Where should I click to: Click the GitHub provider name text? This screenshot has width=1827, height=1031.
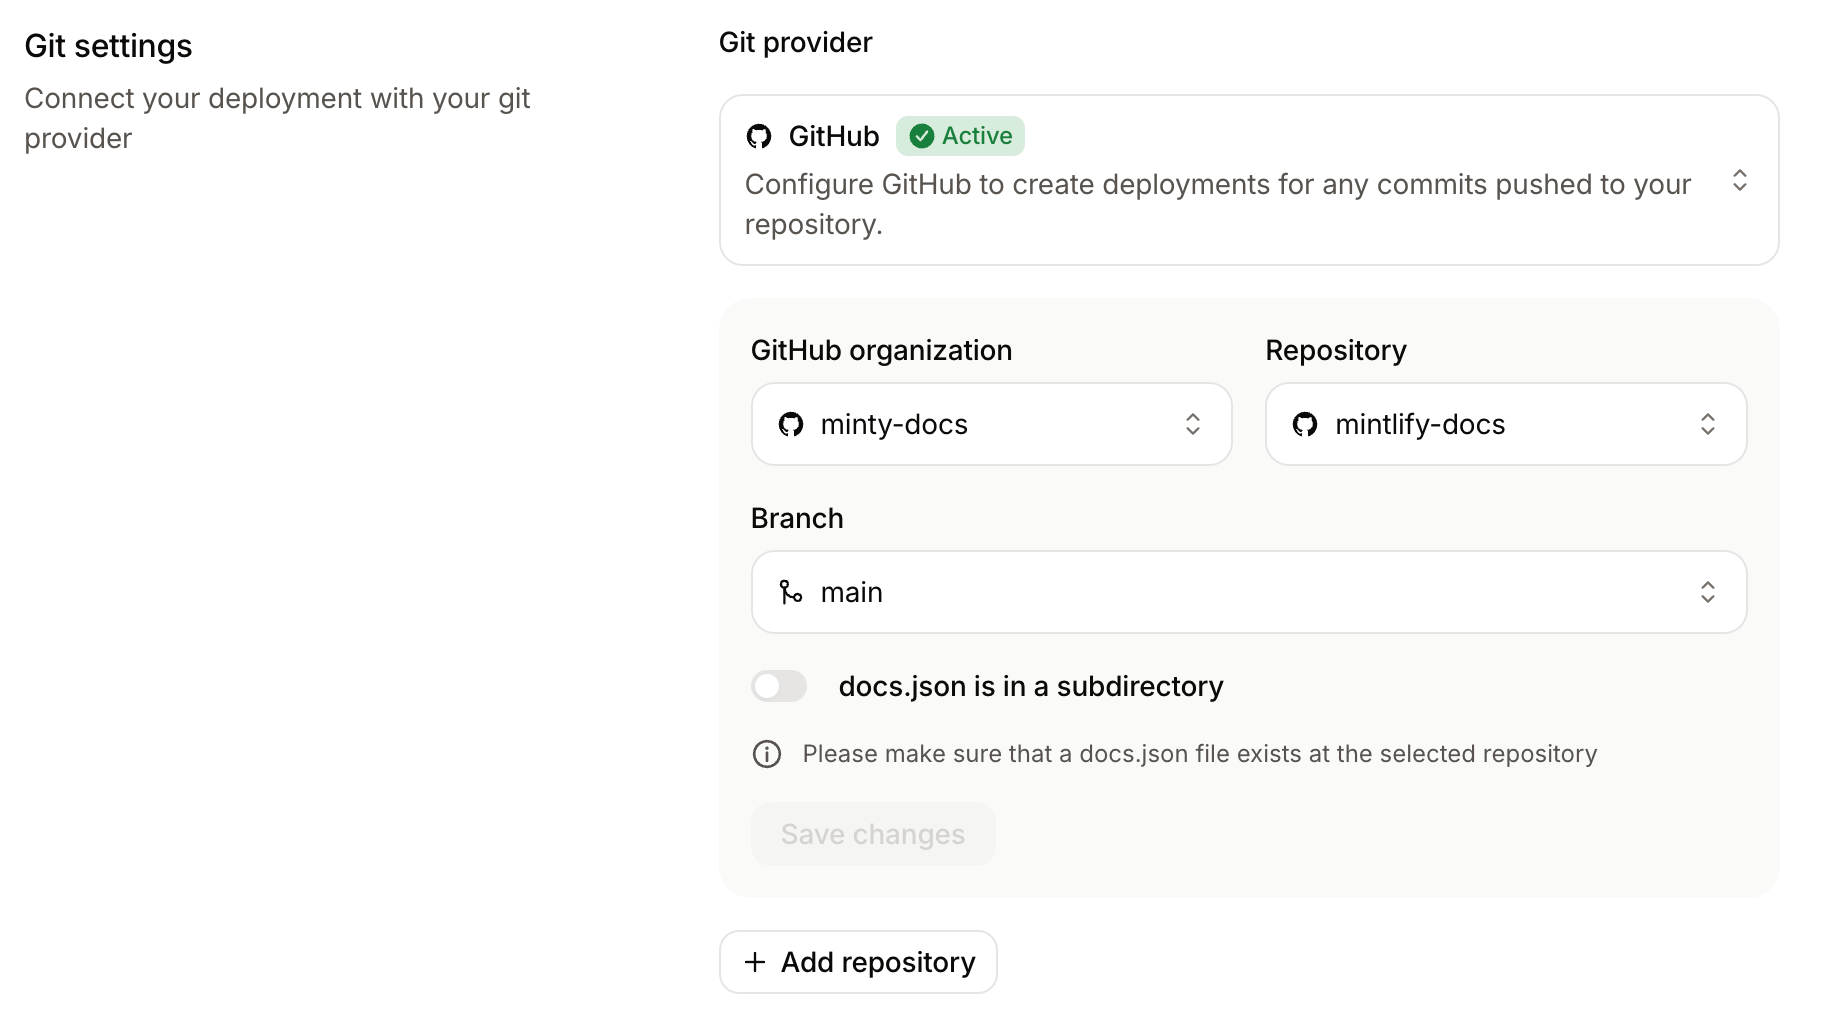pos(834,136)
